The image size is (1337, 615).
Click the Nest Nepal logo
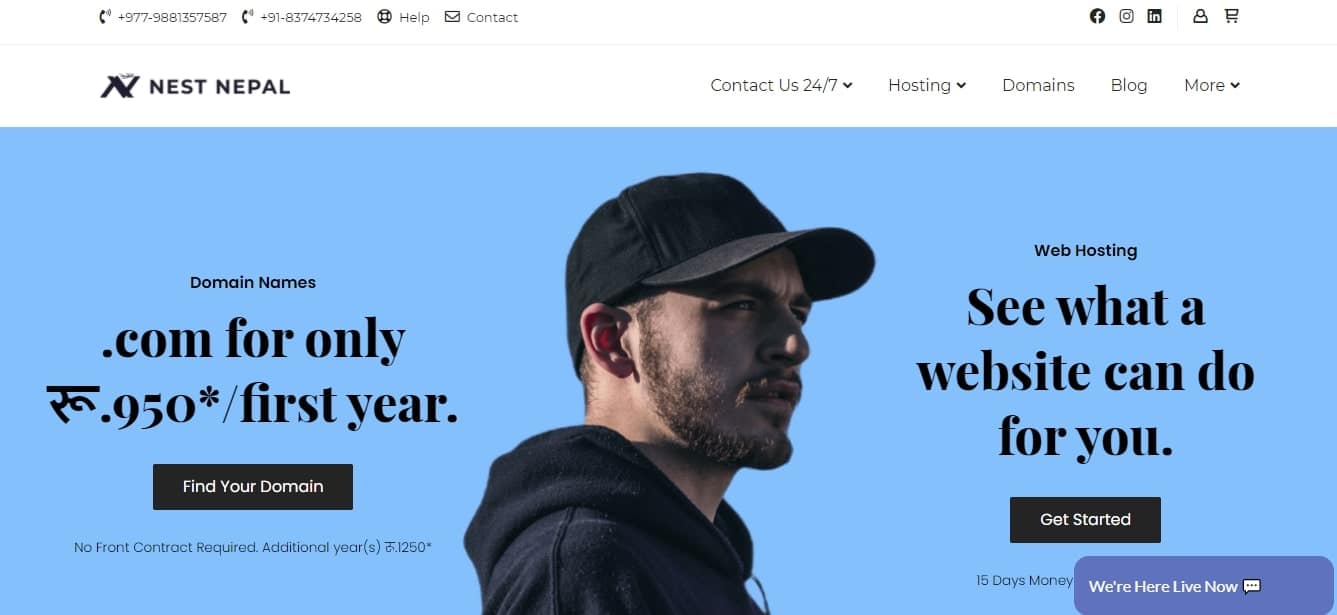[x=195, y=86]
